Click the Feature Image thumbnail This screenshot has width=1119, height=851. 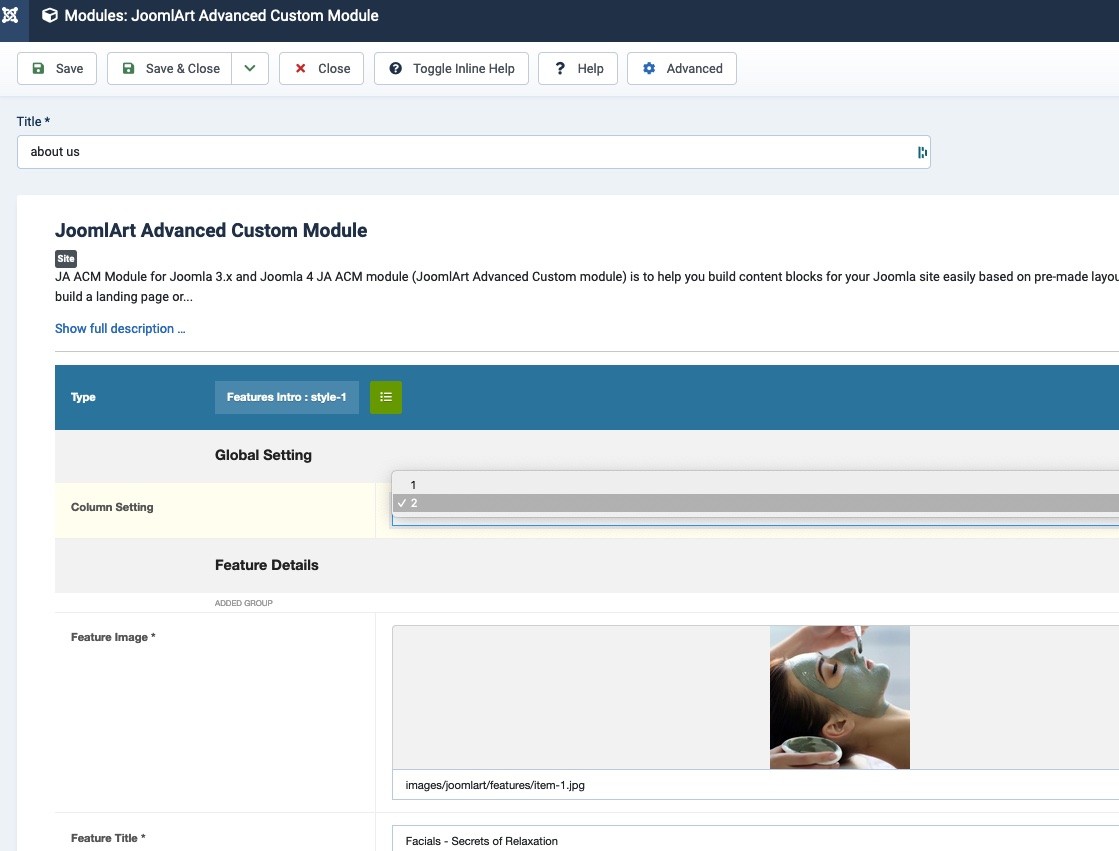pyautogui.click(x=839, y=698)
